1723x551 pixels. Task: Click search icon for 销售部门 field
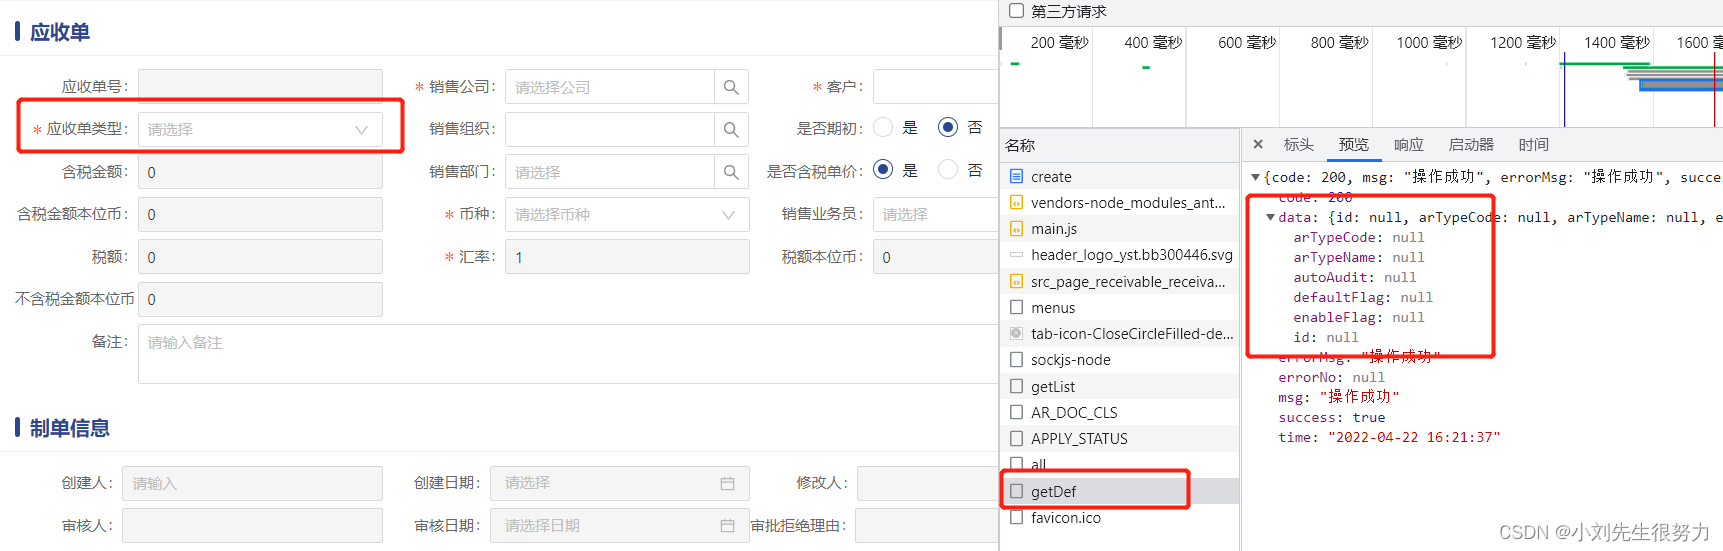tap(731, 172)
